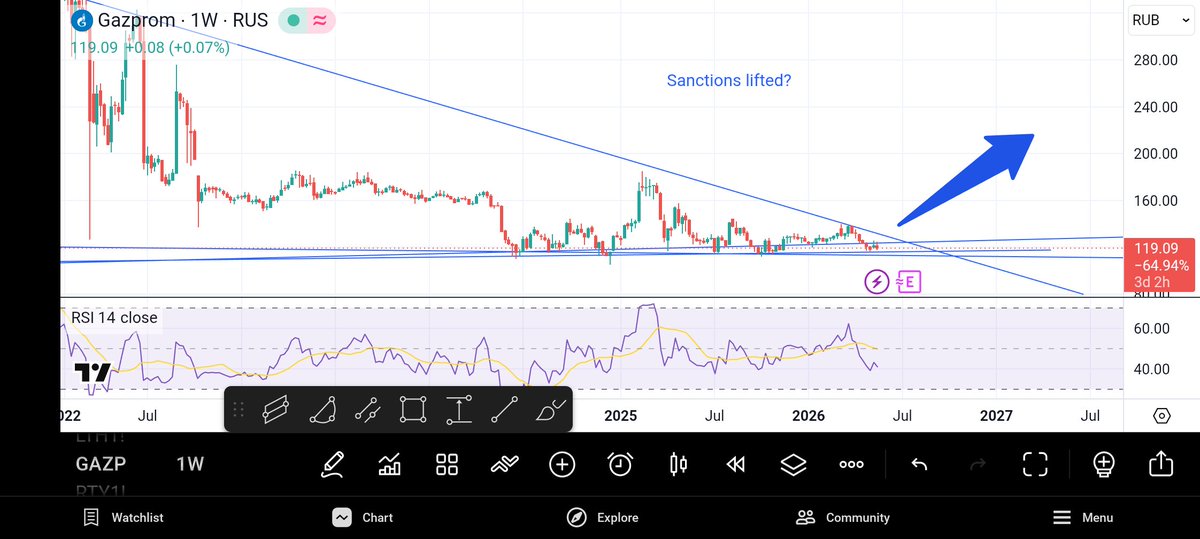1200x539 pixels.
Task: Toggle the green market status indicator
Action: point(292,20)
